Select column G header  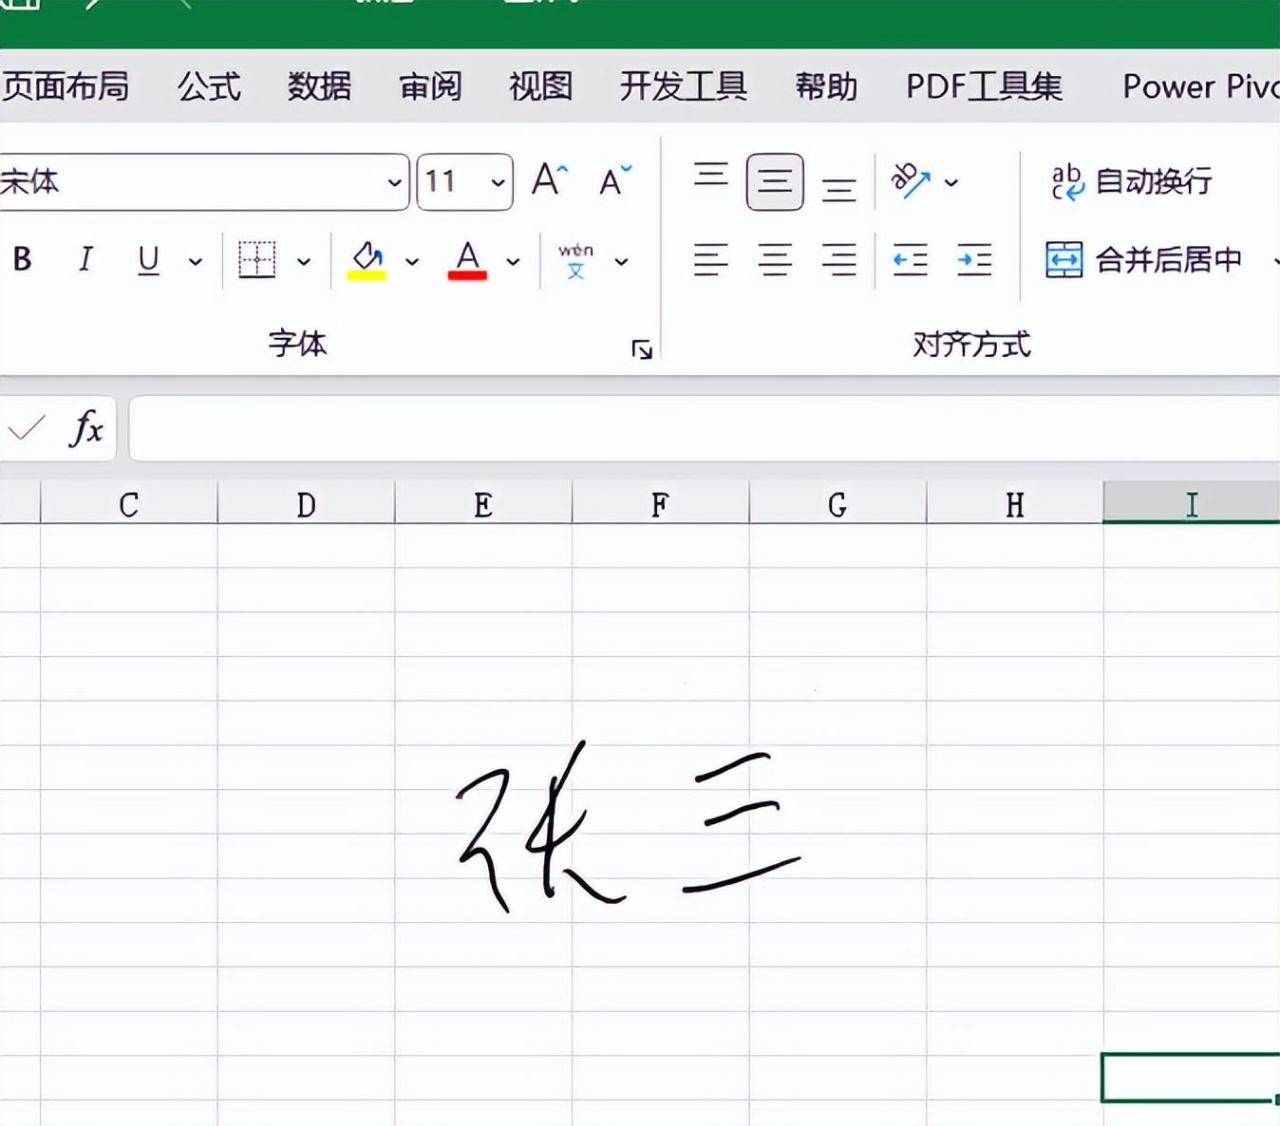(x=837, y=504)
